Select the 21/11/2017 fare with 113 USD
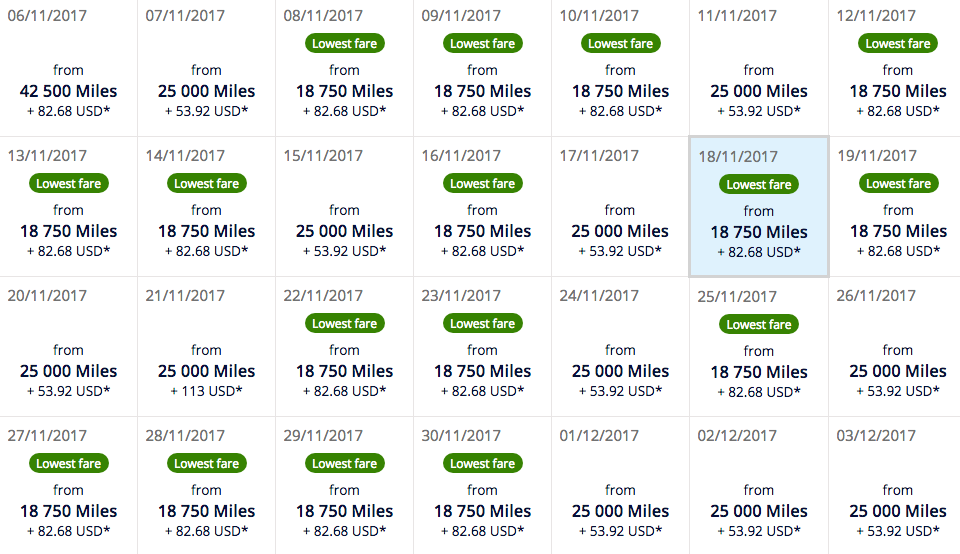Viewport: 960px width, 554px height. coord(206,360)
